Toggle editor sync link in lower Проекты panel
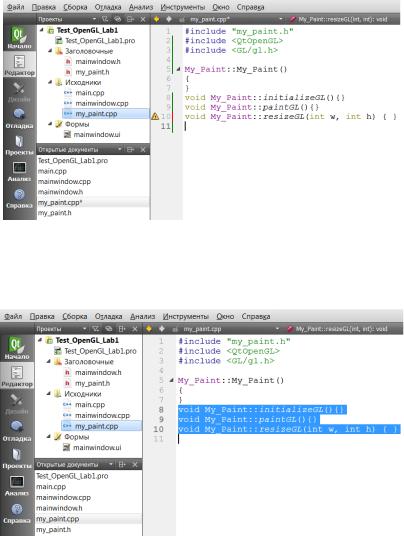This screenshot has width=404, height=536. [109, 329]
